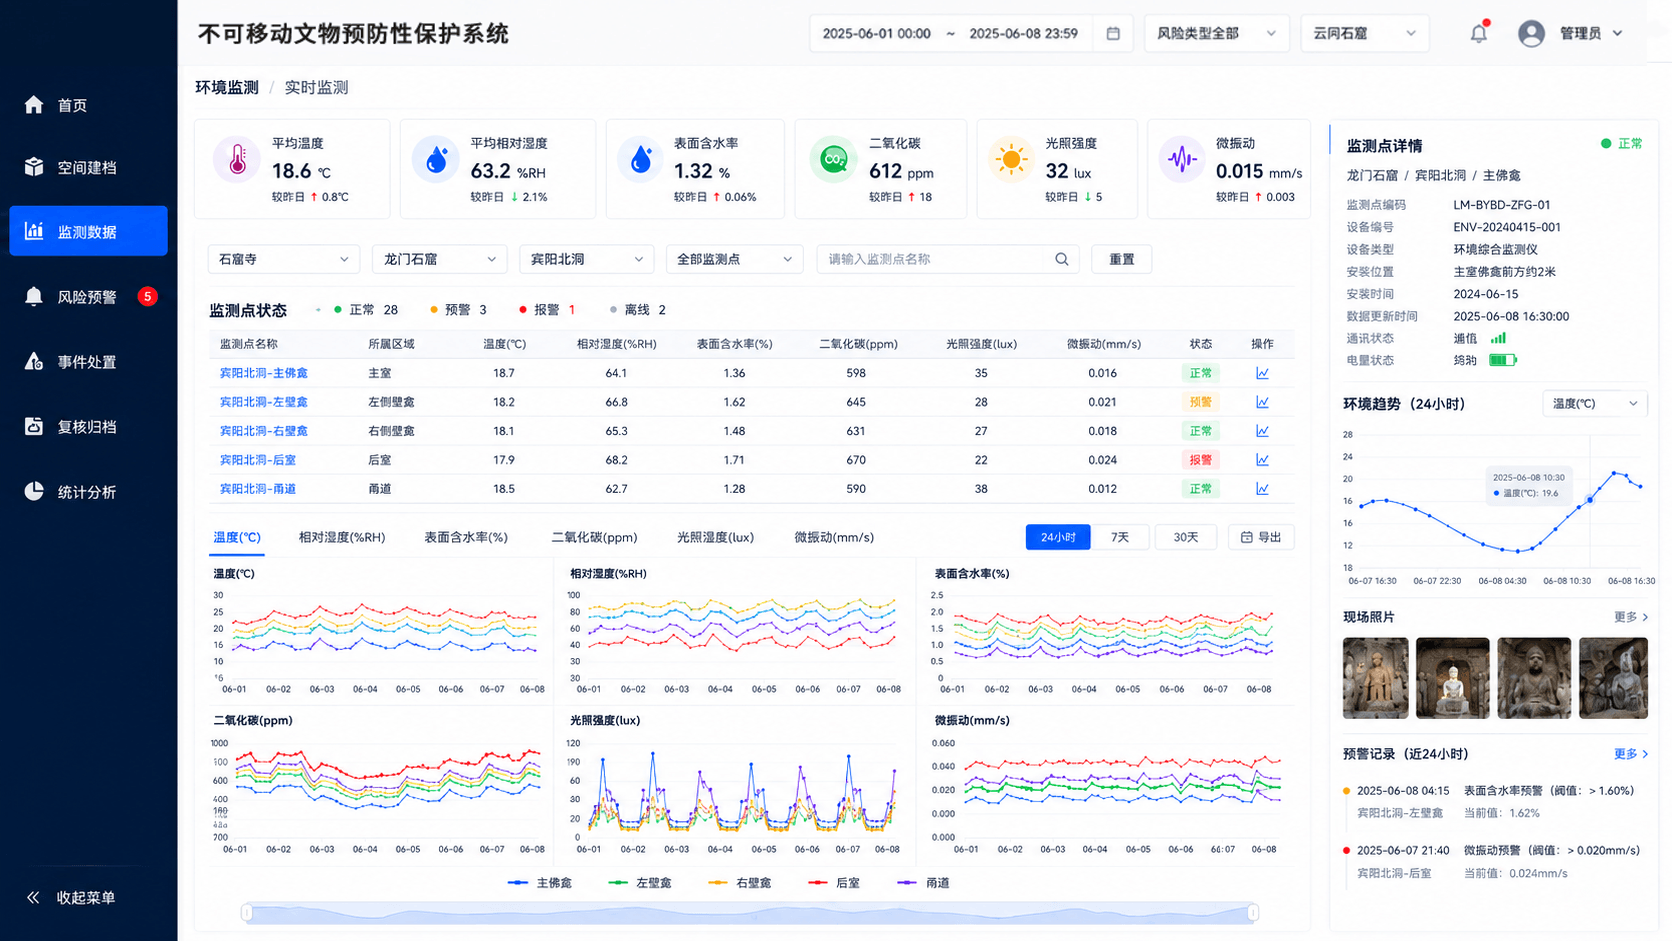1672x941 pixels.
Task: Click left handle of chart range slider
Action: 247,912
